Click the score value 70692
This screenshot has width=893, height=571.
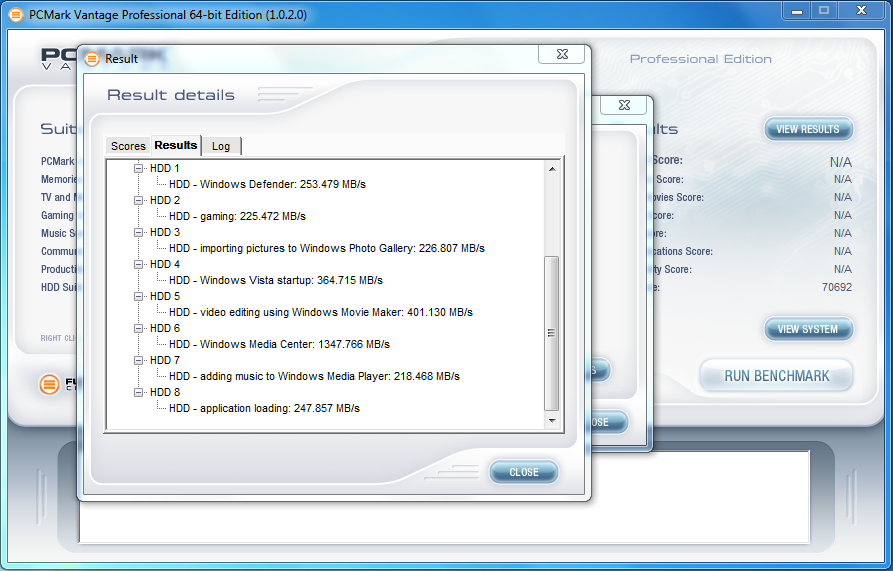coord(837,287)
